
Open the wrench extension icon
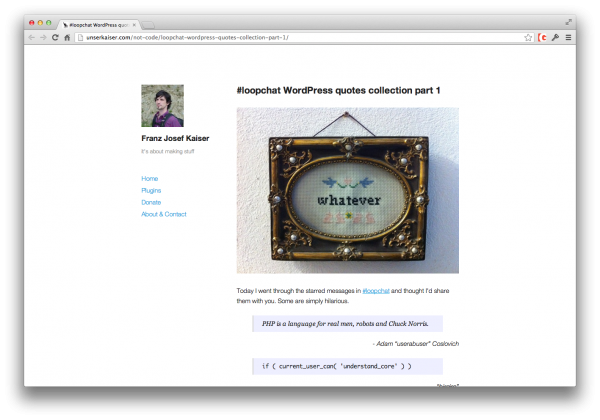pyautogui.click(x=555, y=37)
